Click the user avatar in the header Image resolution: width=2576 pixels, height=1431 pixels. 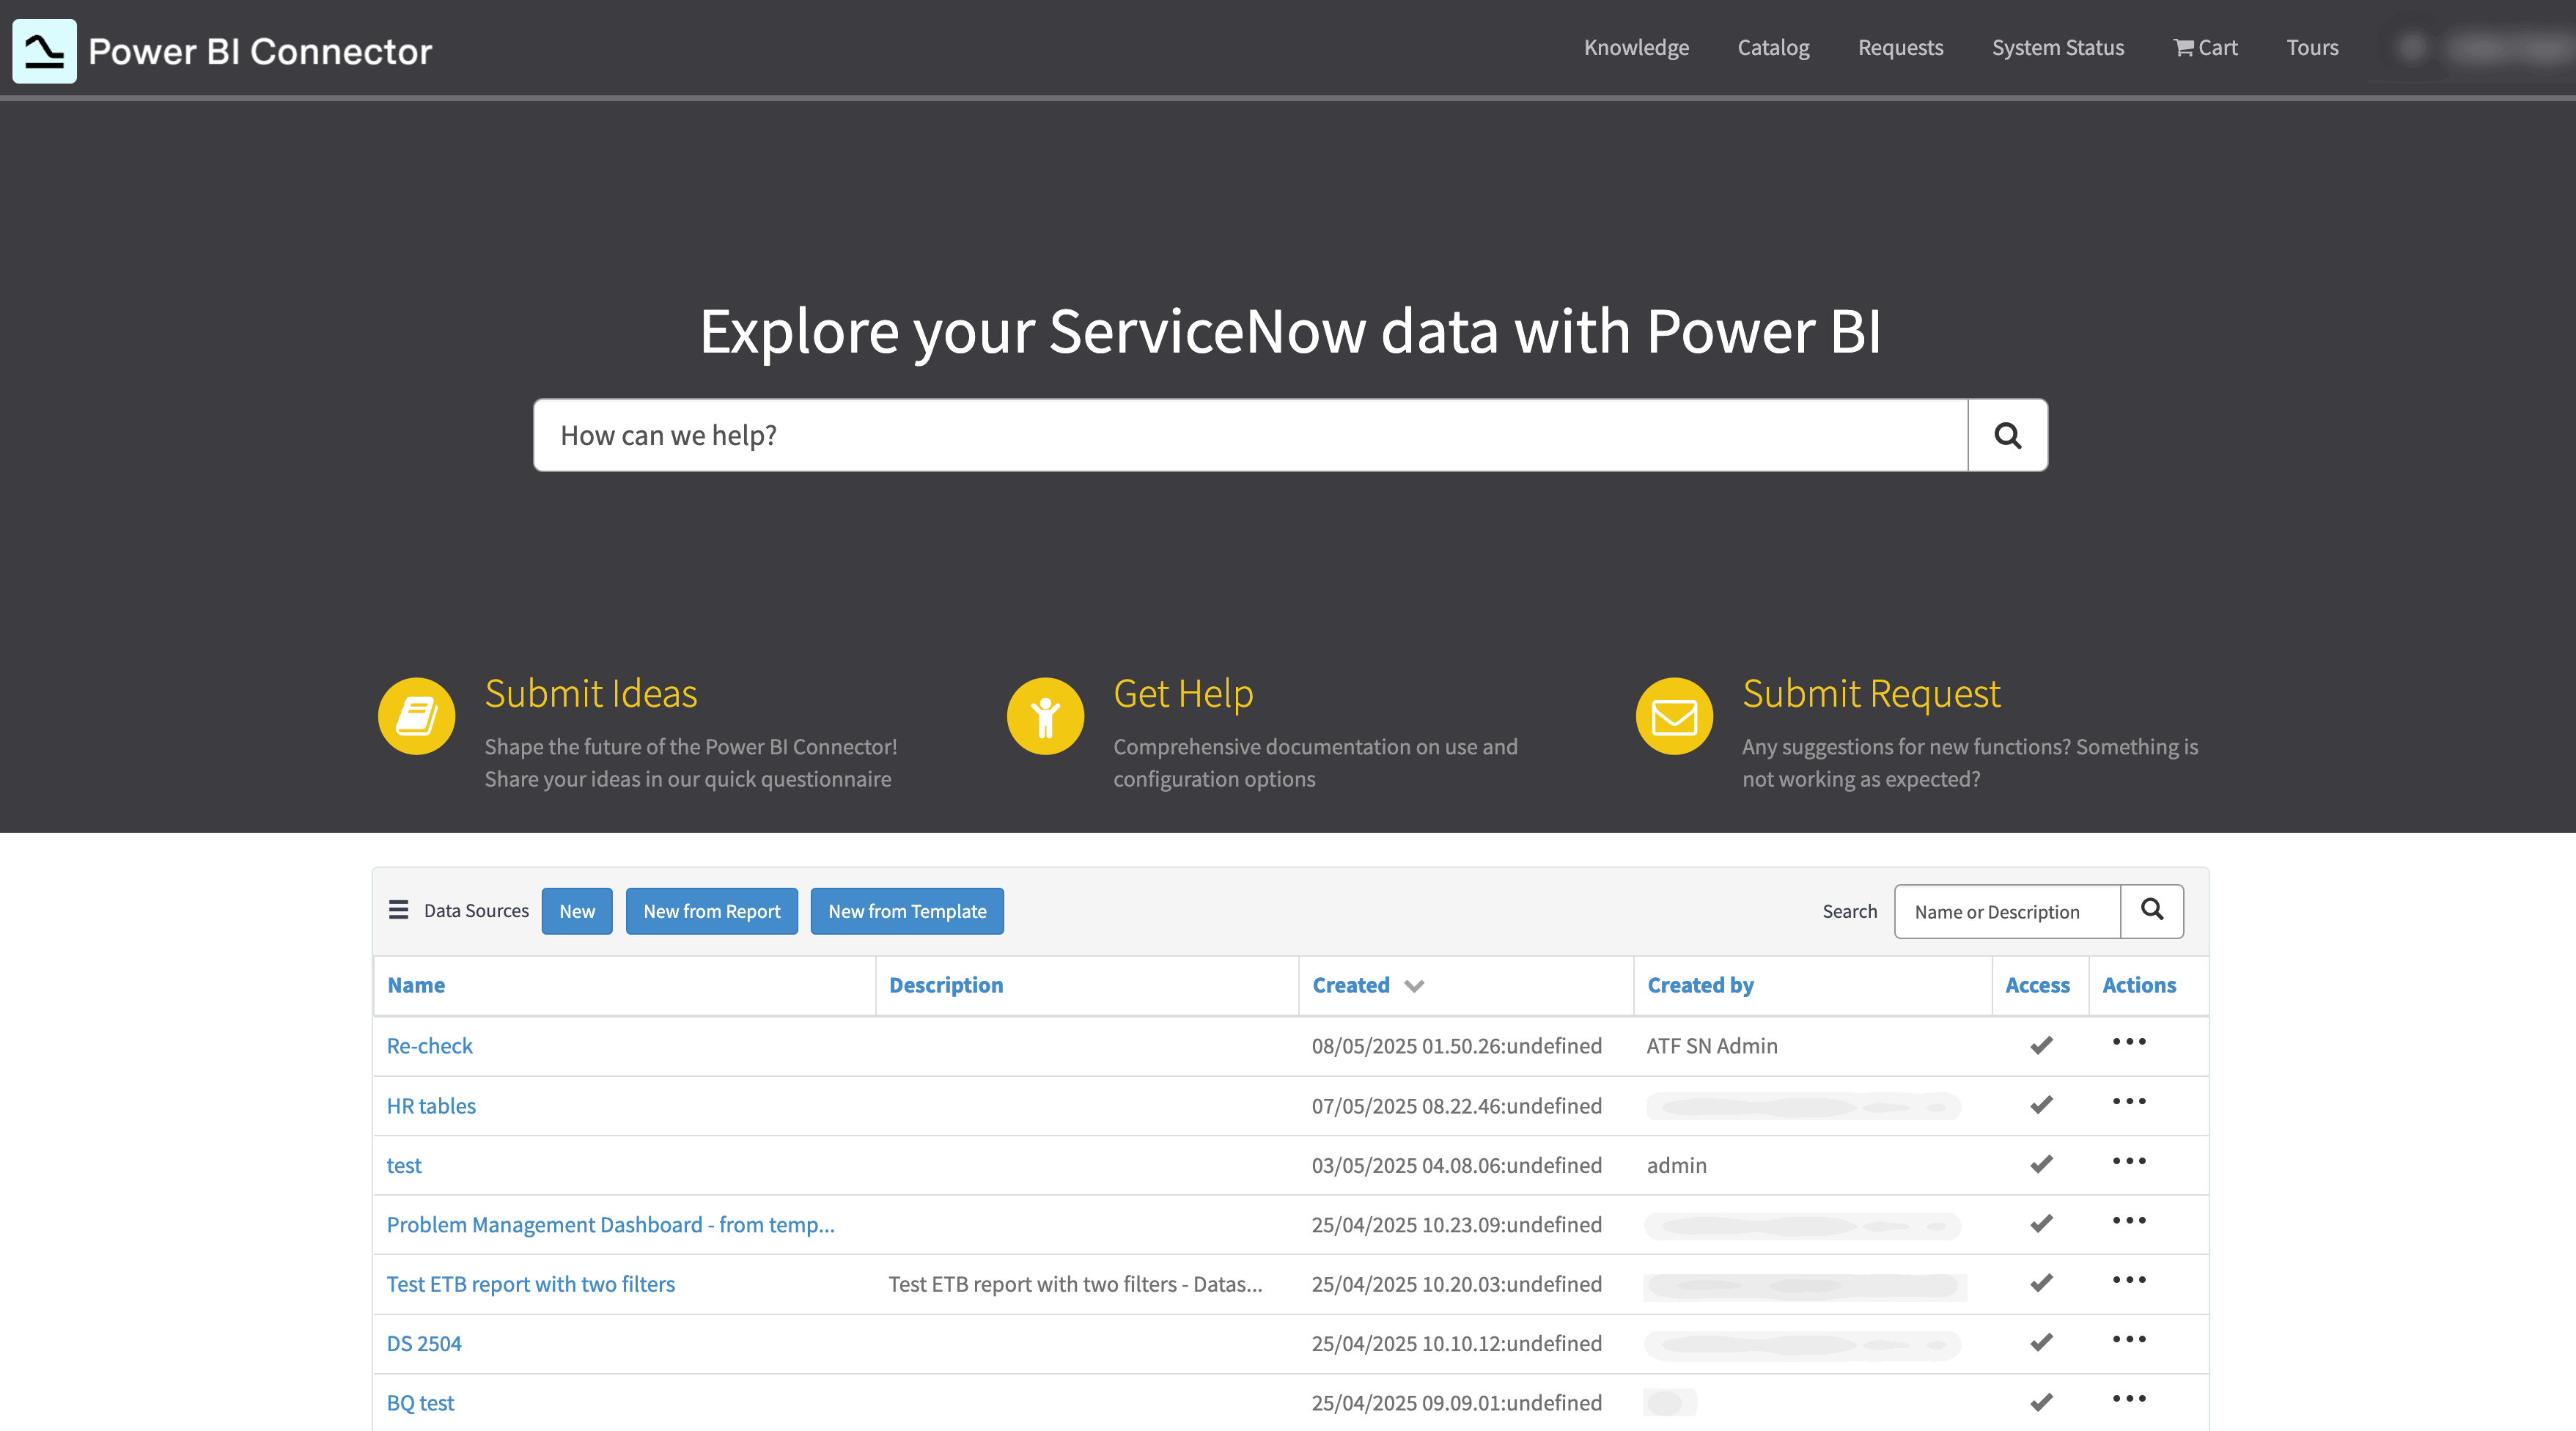click(x=2411, y=47)
